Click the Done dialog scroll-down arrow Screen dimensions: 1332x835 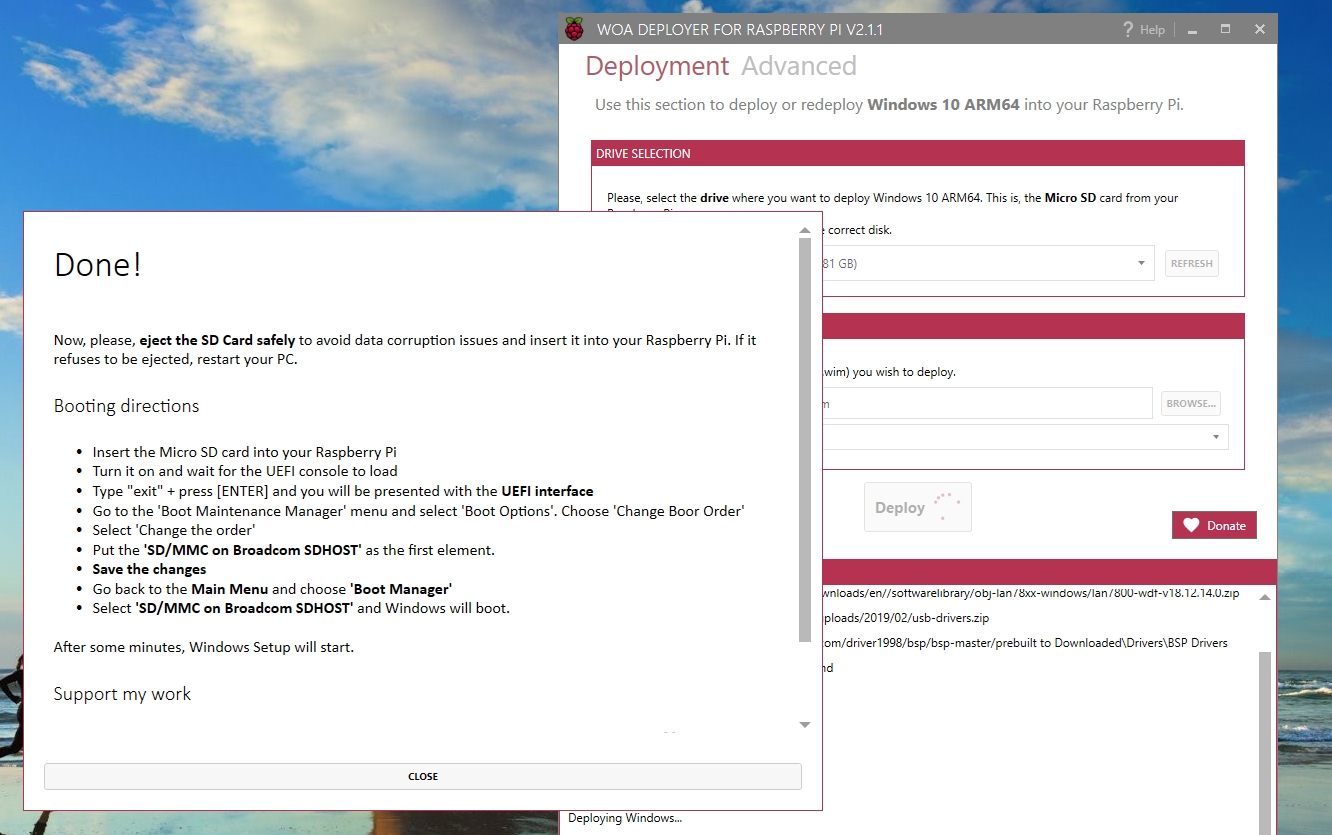click(805, 724)
